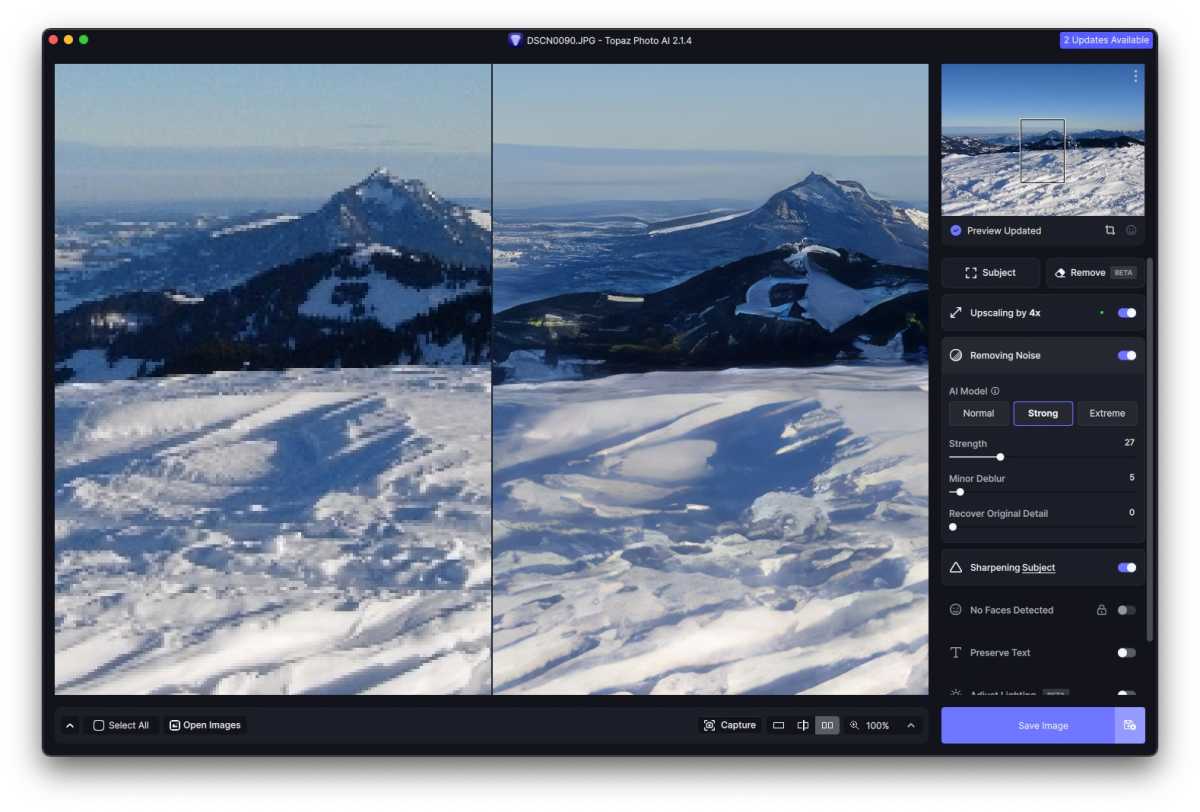Click the Recover Original Detail slider handle
Screen dimensions: 1200x812
click(953, 527)
